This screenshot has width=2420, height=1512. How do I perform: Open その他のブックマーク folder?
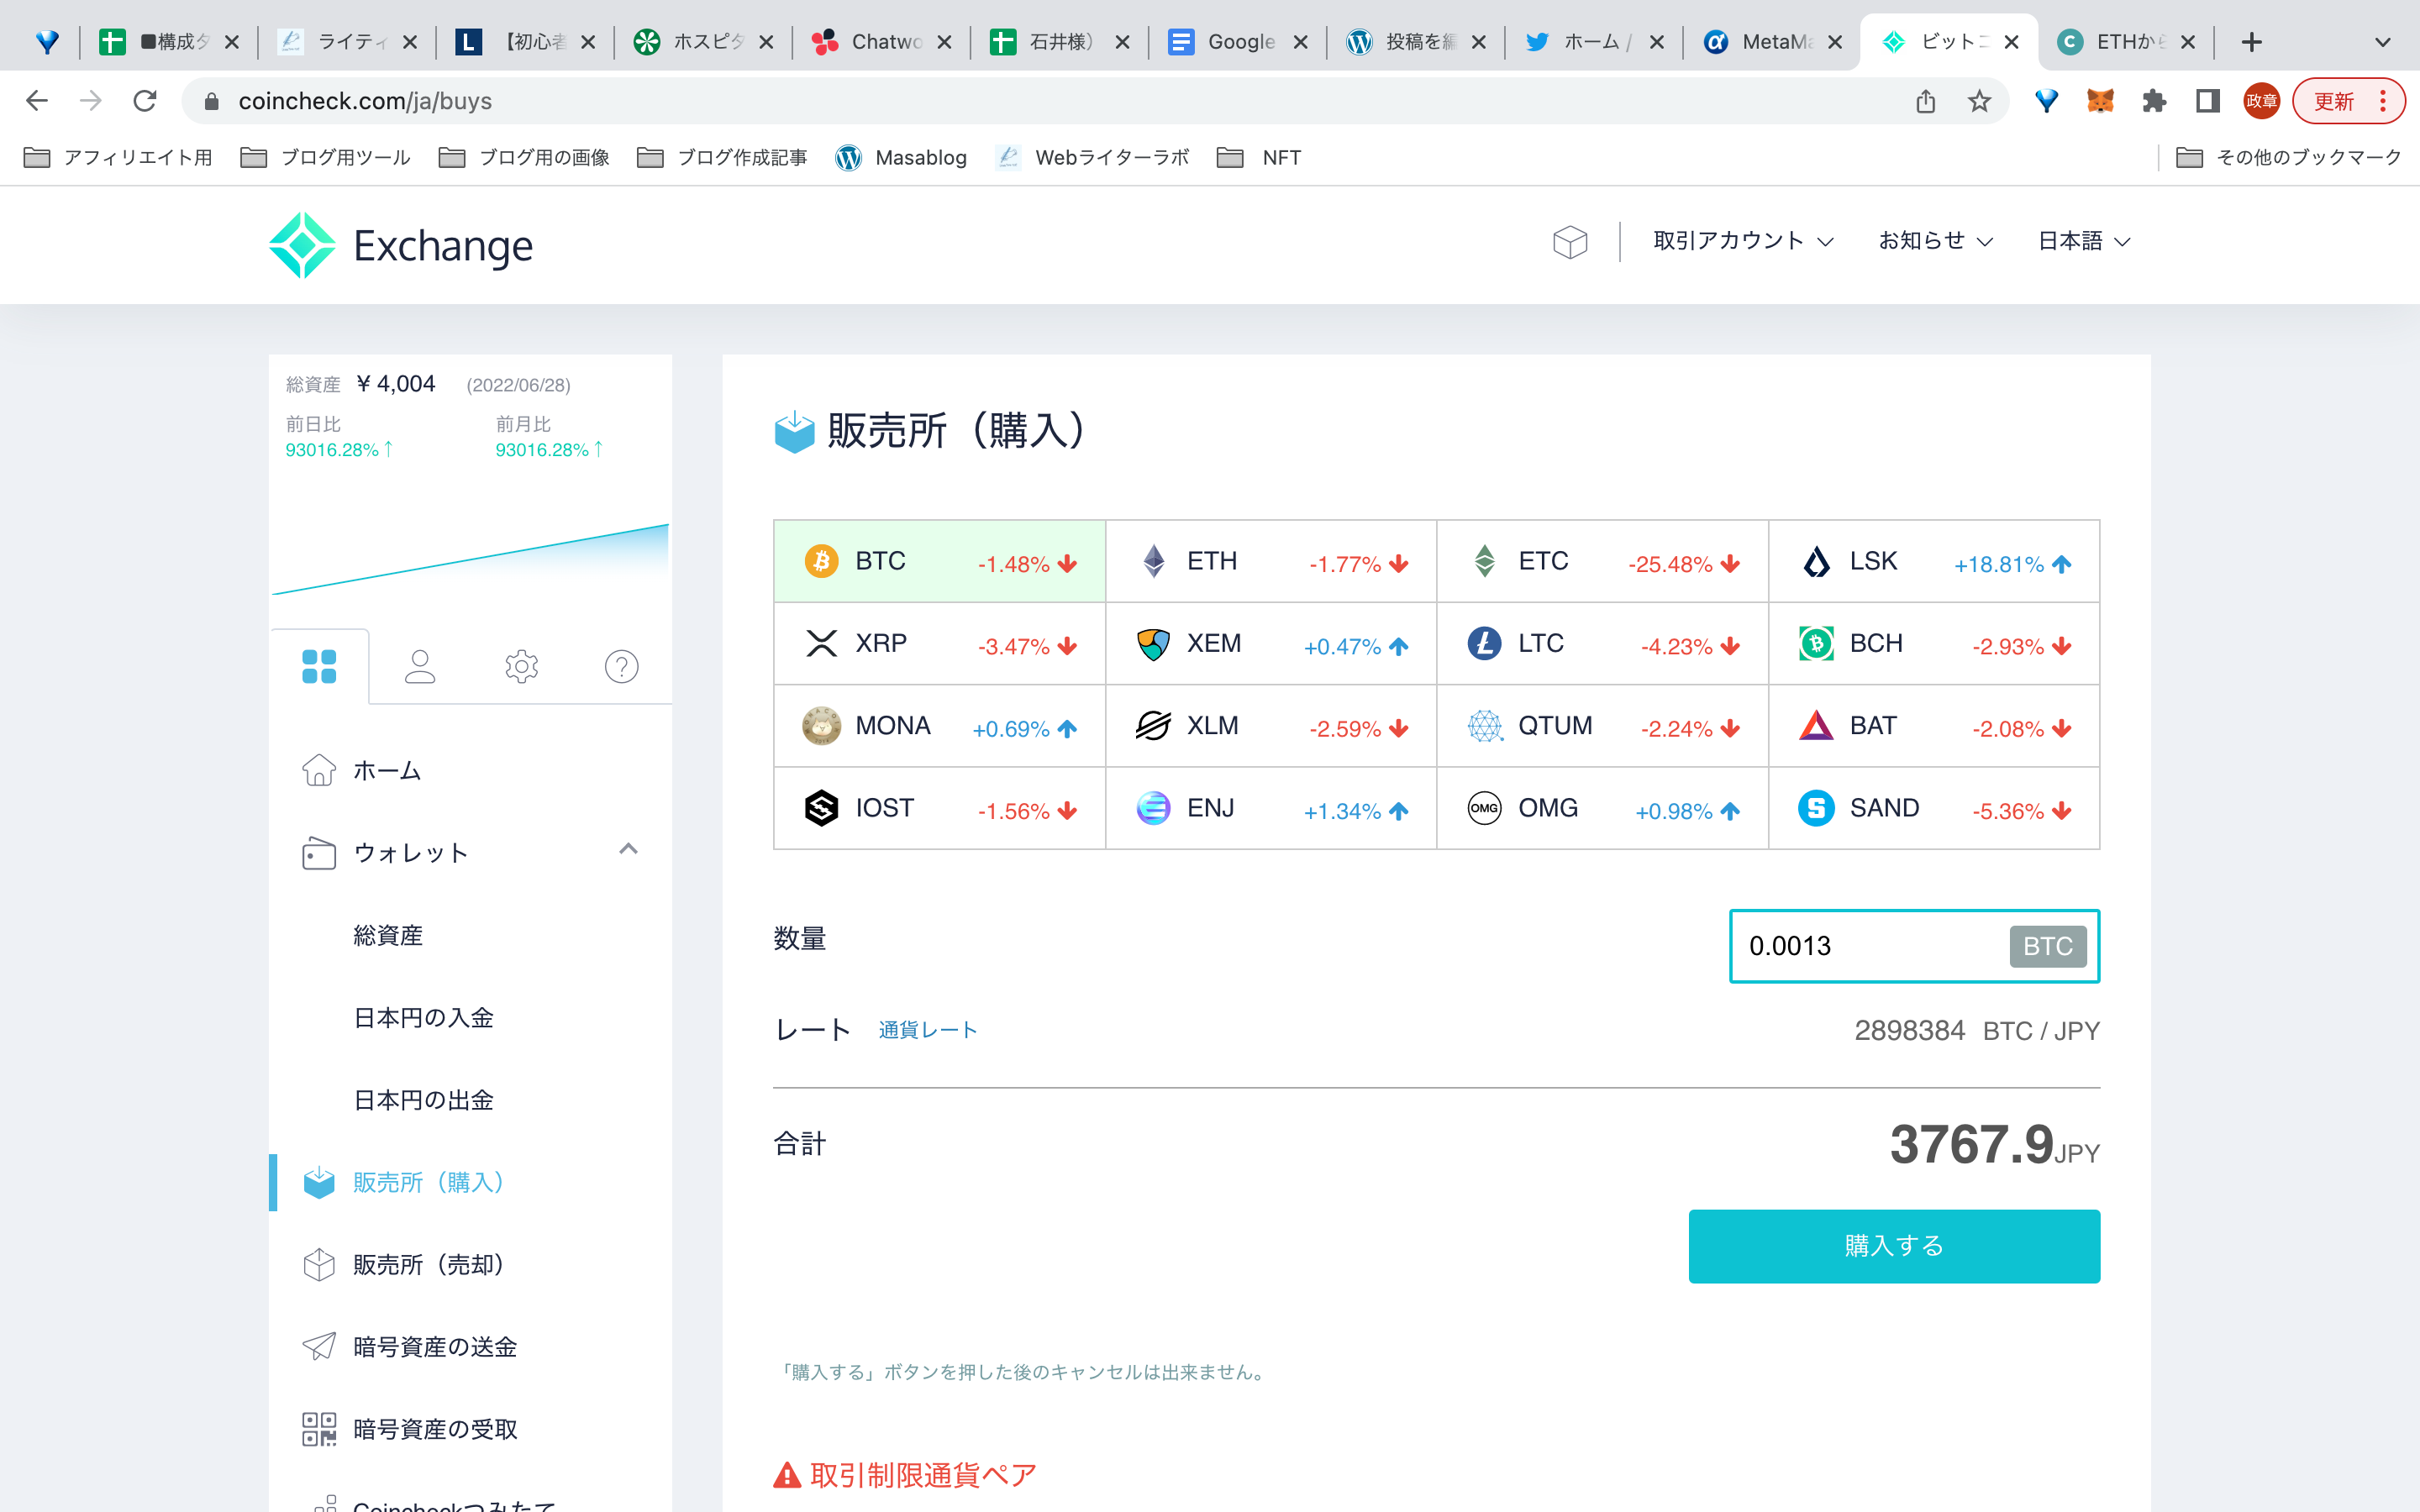2289,157
